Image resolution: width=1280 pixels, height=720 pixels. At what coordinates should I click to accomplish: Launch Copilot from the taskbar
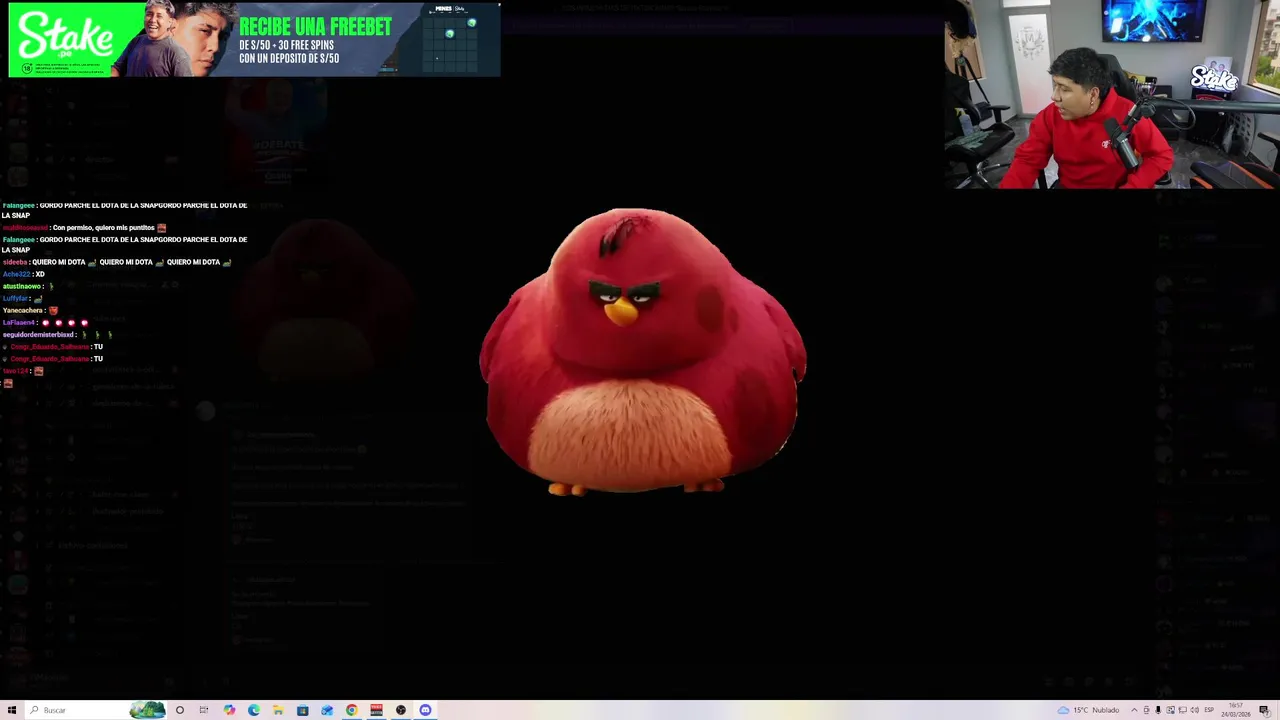(x=229, y=710)
